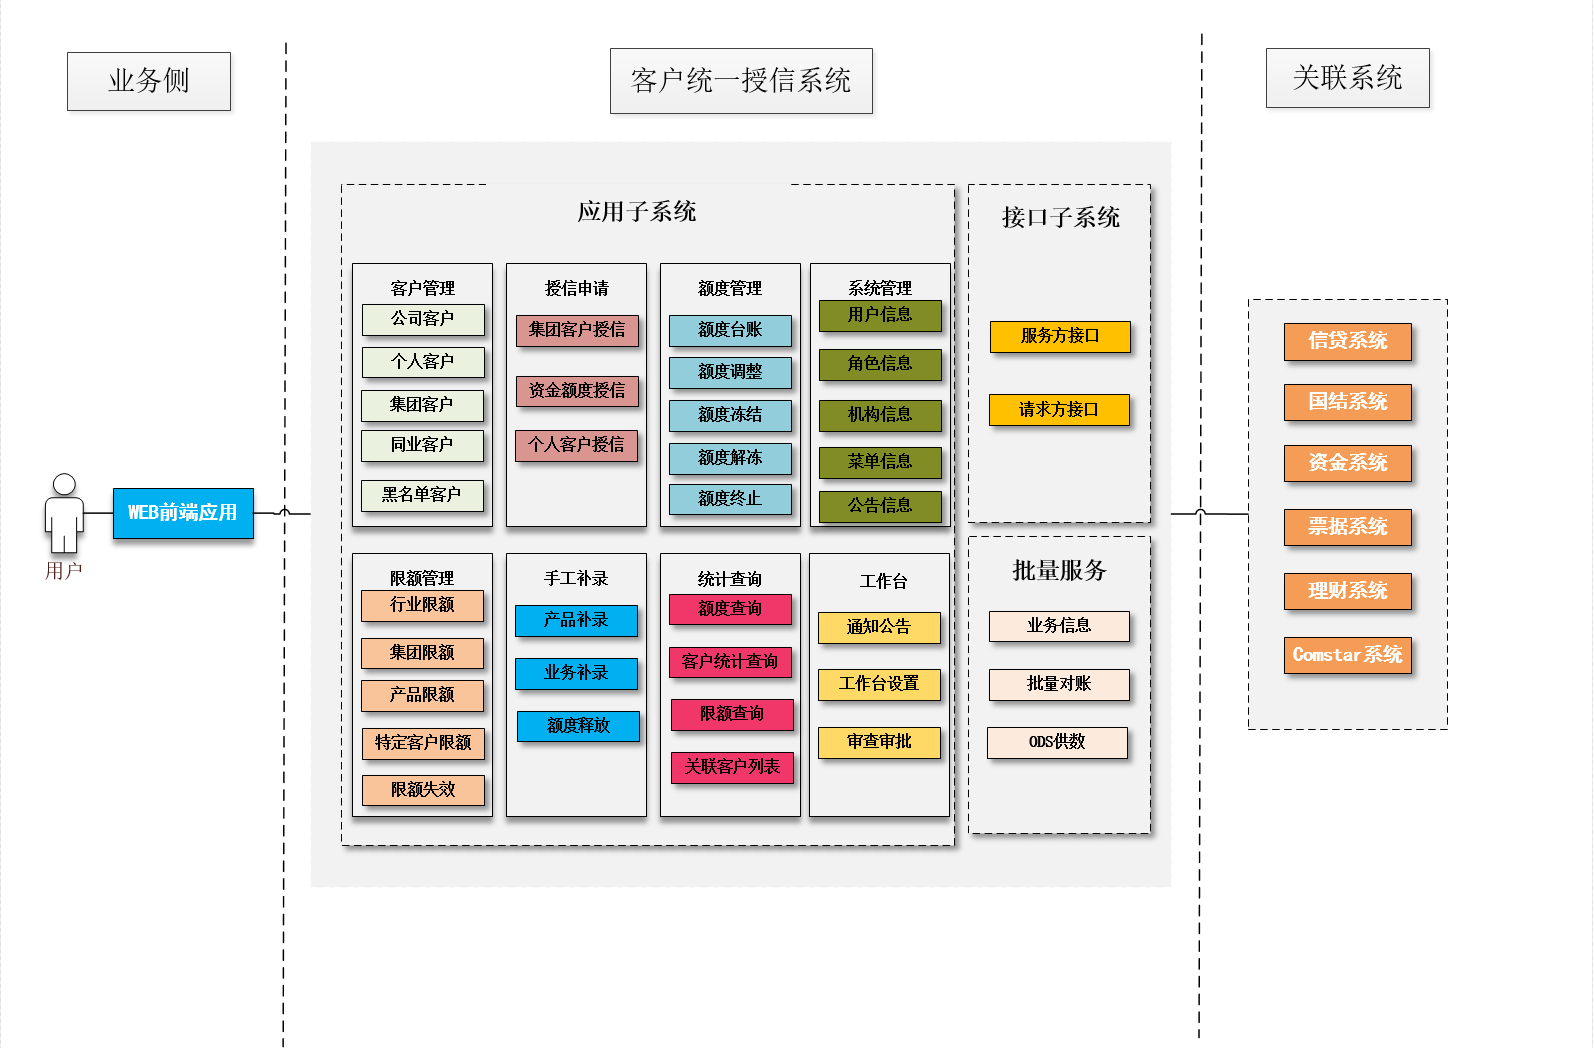Select the 额度调整 block
The width and height of the screenshot is (1594, 1048).
pyautogui.click(x=730, y=372)
